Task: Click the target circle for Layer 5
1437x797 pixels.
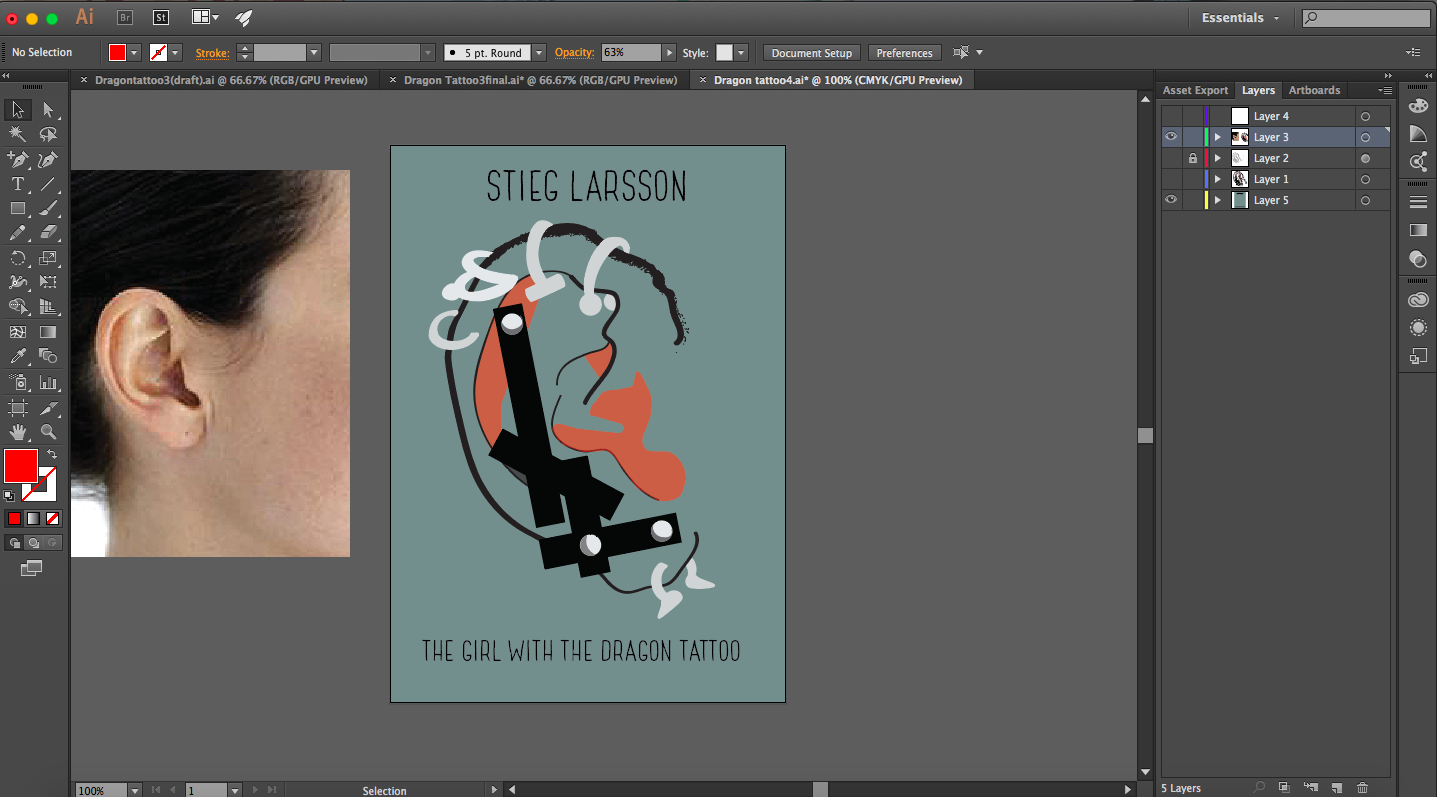Action: pyautogui.click(x=1365, y=200)
